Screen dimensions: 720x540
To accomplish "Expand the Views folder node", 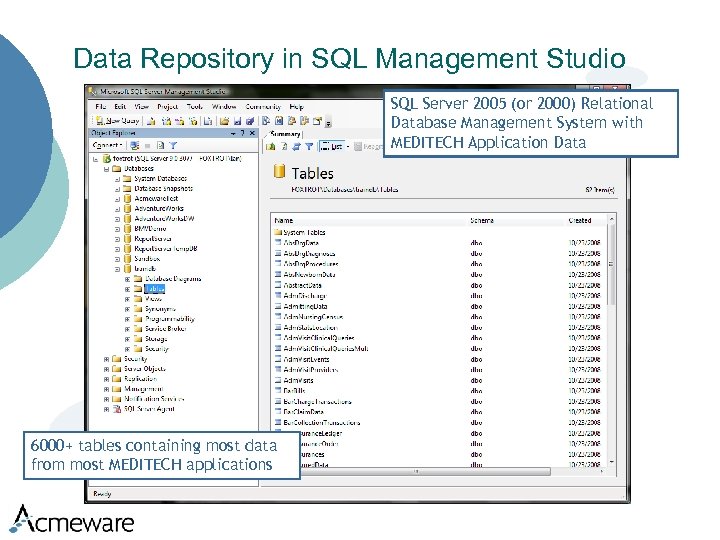I will coord(127,299).
